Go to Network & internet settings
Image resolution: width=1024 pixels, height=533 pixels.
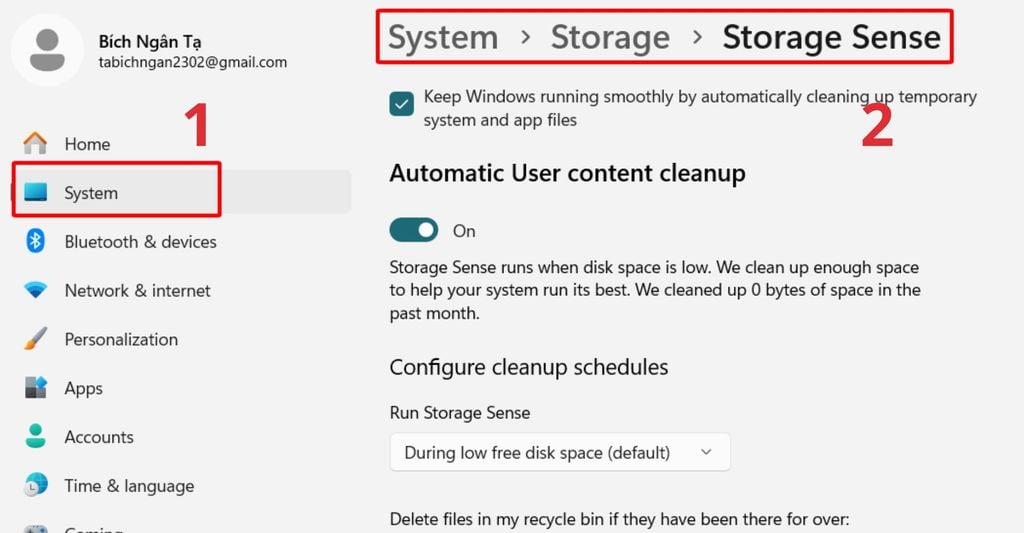[181, 290]
